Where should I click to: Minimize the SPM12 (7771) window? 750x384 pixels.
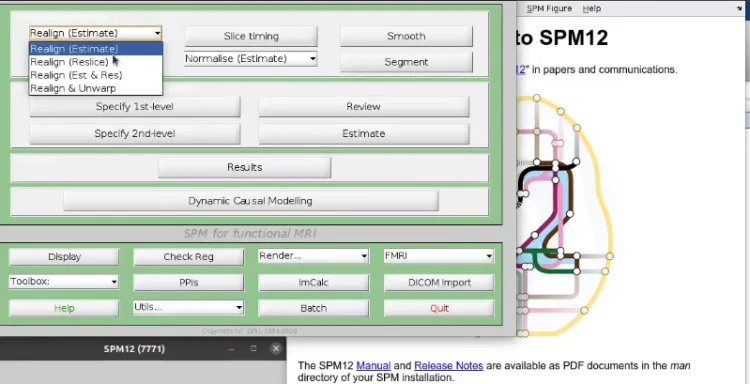tap(232, 349)
